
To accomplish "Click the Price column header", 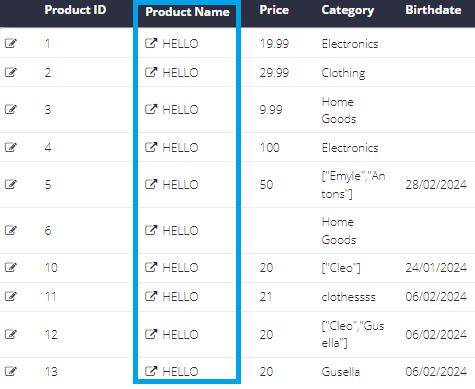I will click(x=274, y=10).
